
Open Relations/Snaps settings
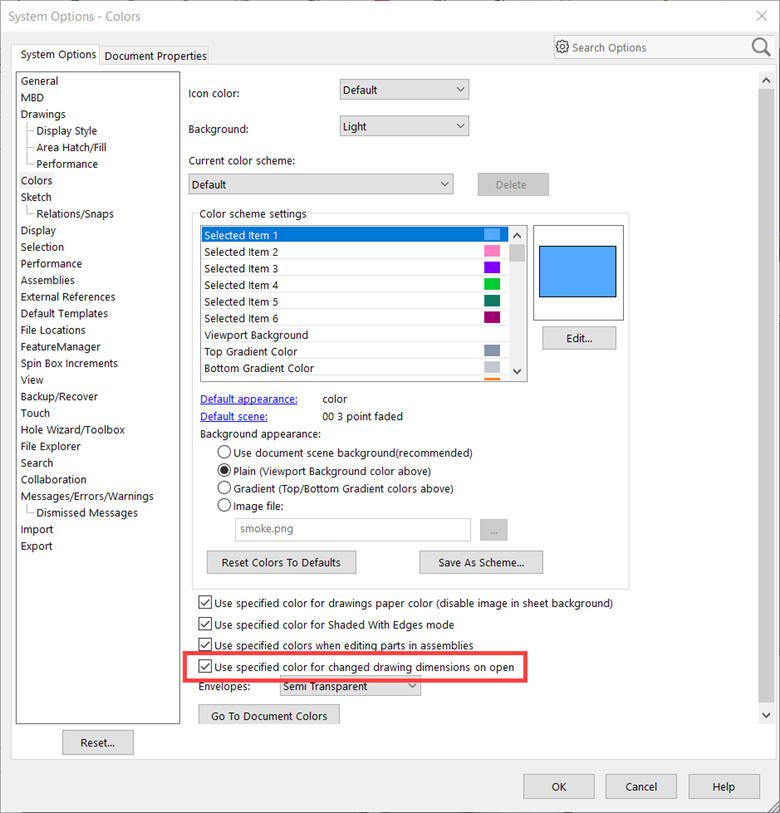tap(75, 214)
